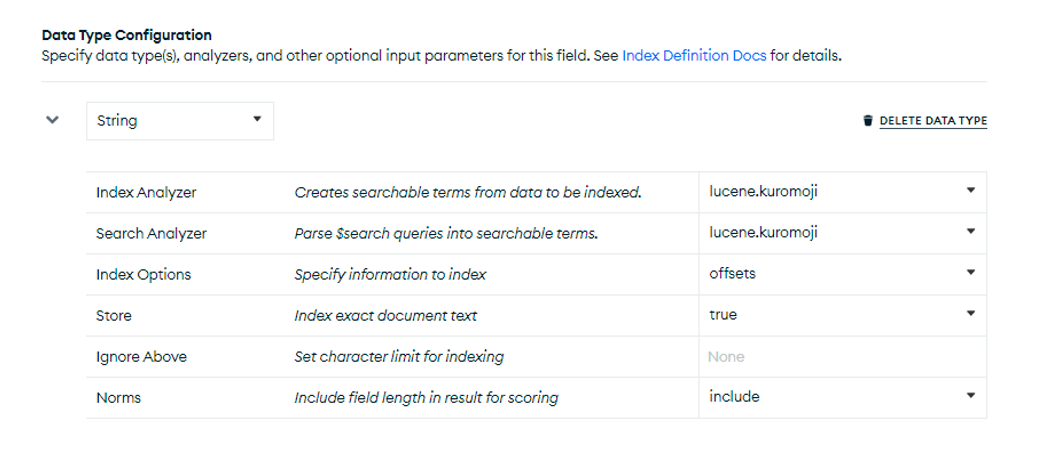This screenshot has height=453, width=1037.
Task: Click the Store row dropdown arrow
Action: 970,313
